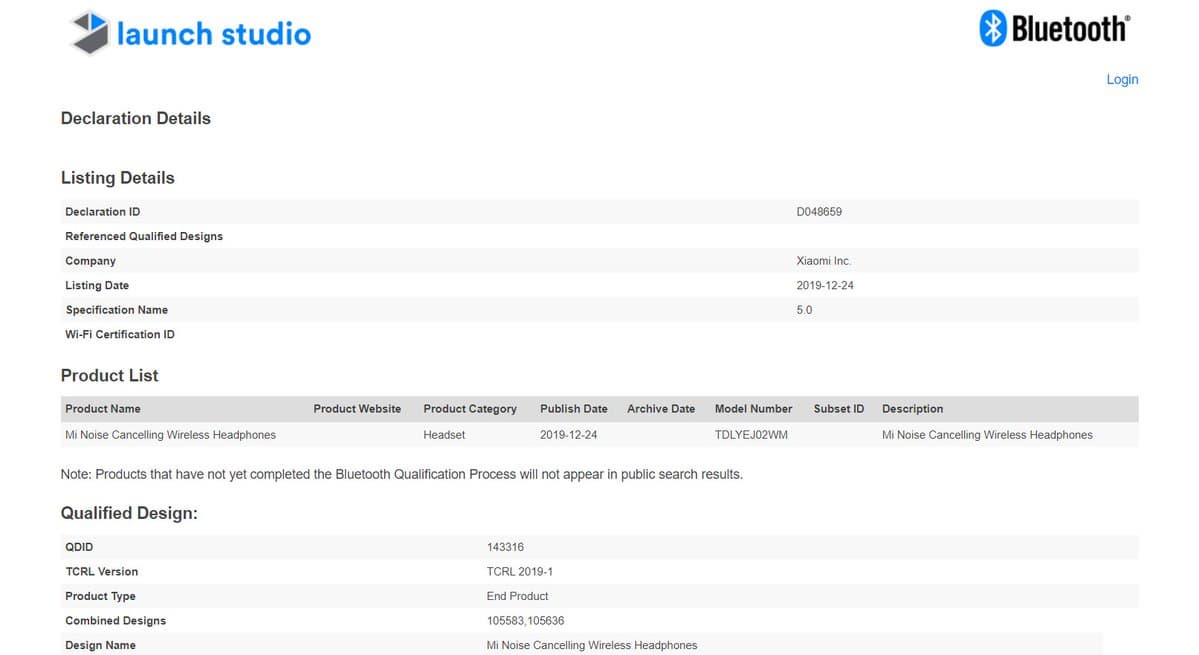This screenshot has height=655, width=1199.
Task: Select listing date 2019-12-24 in Listing Details
Action: pos(825,285)
